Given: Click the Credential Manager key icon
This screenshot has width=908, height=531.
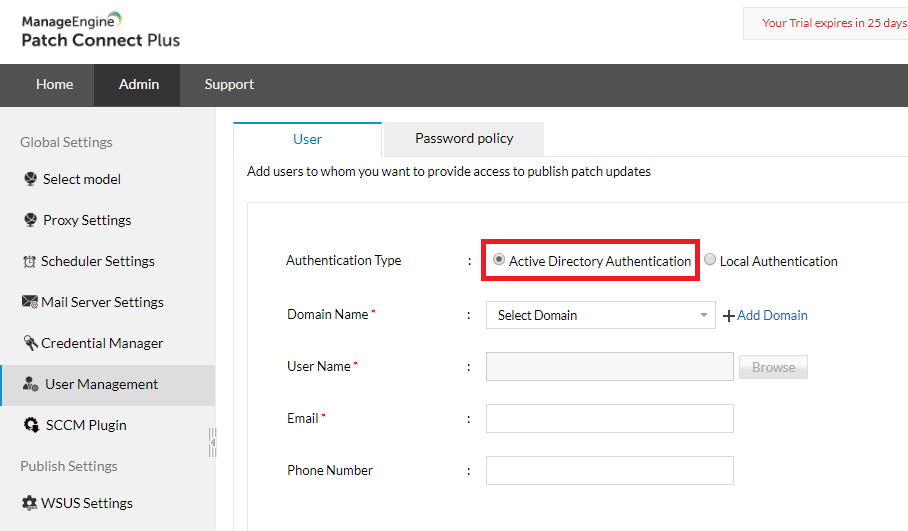Looking at the screenshot, I should (30, 343).
